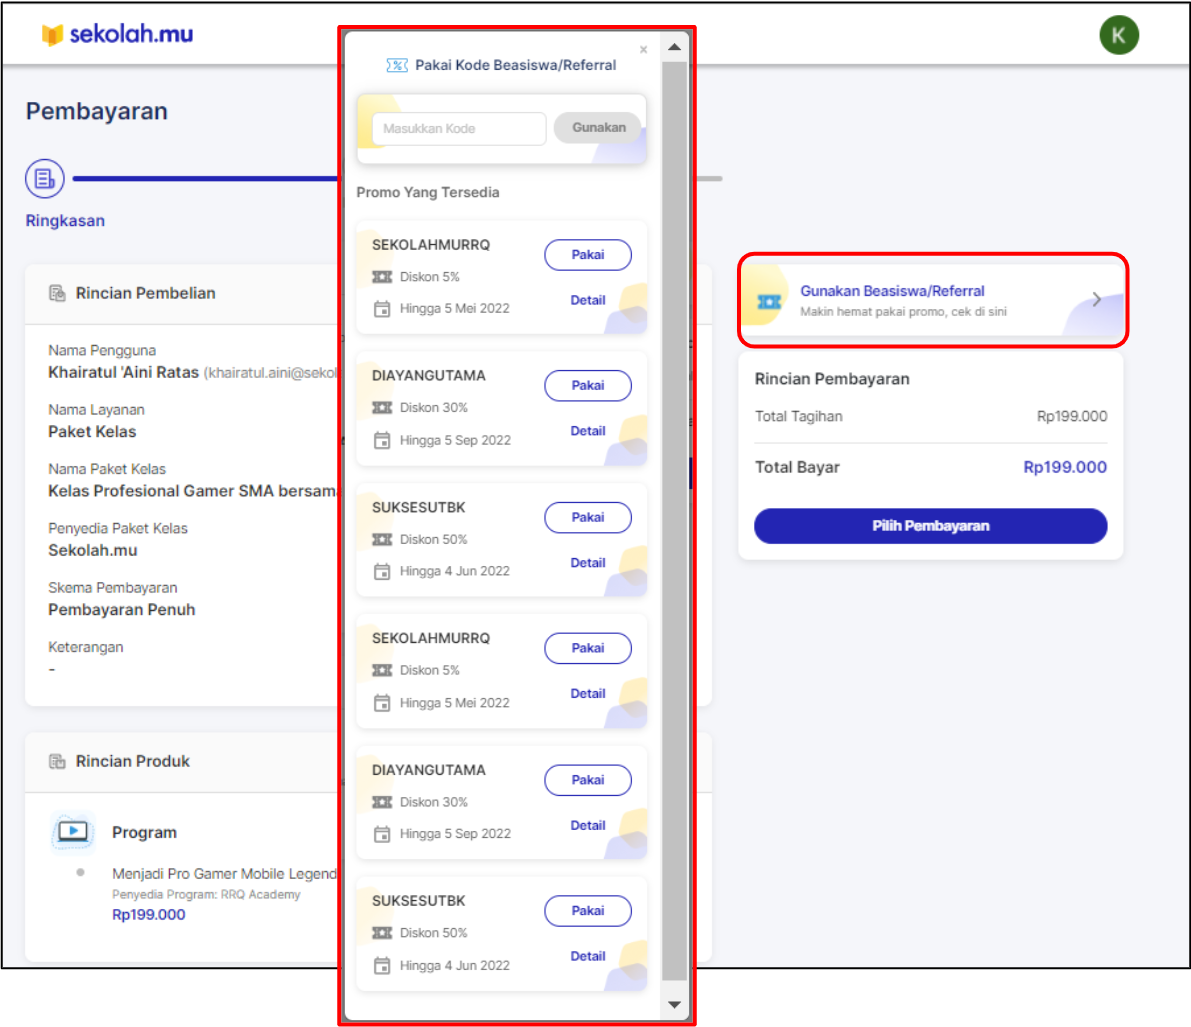Click the Program video icon
Image resolution: width=1191 pixels, height=1027 pixels.
coord(73,832)
